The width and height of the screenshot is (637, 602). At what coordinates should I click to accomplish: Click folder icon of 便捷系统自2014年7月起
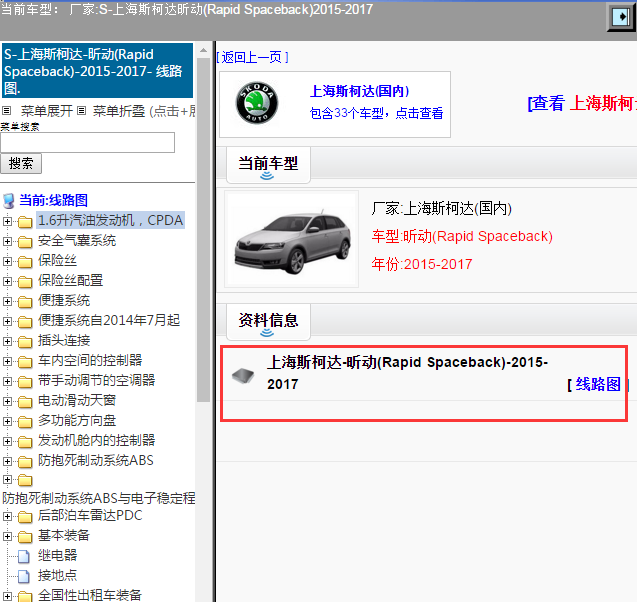25,321
